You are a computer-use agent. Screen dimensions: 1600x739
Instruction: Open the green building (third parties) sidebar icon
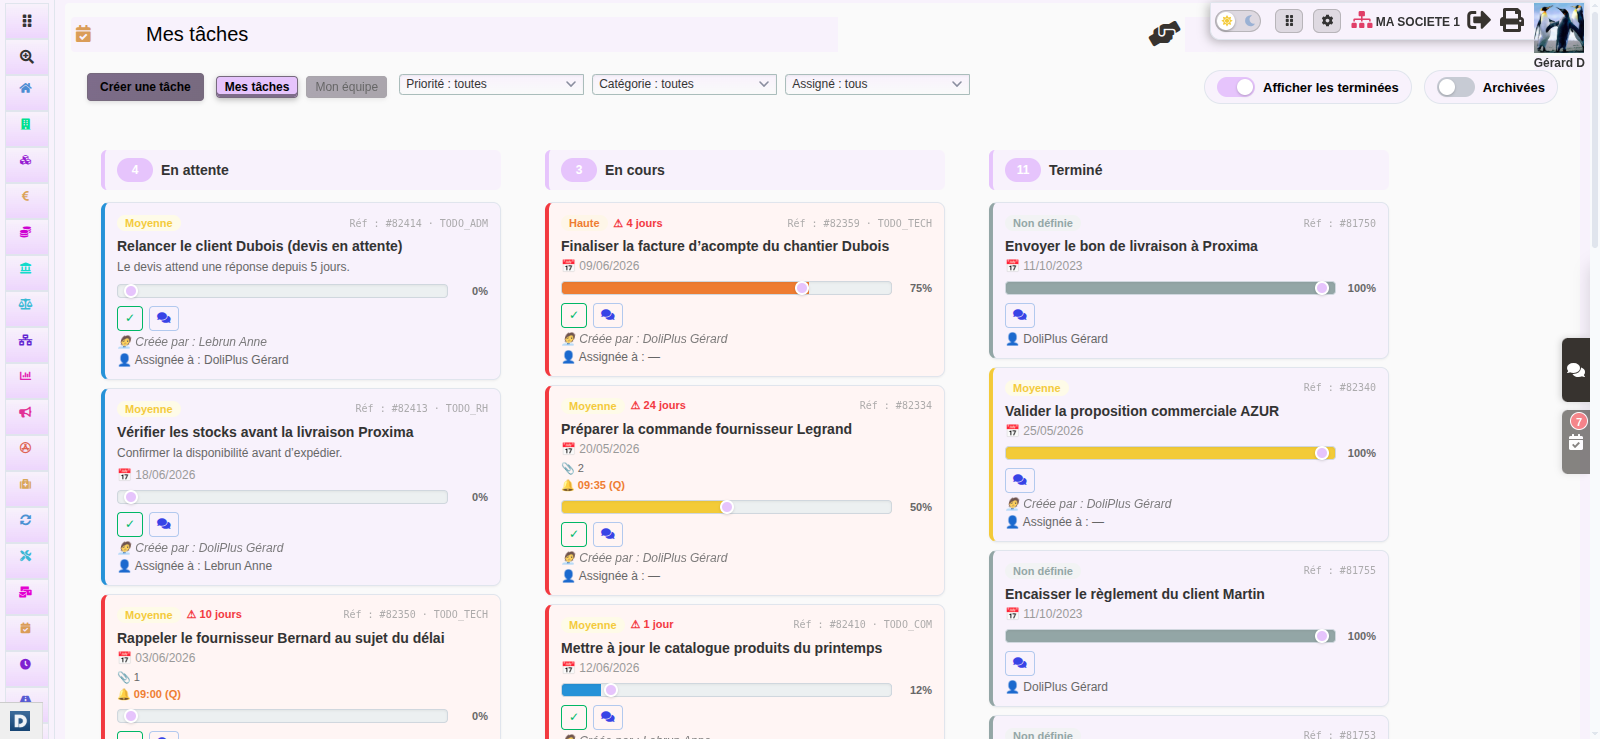click(26, 124)
